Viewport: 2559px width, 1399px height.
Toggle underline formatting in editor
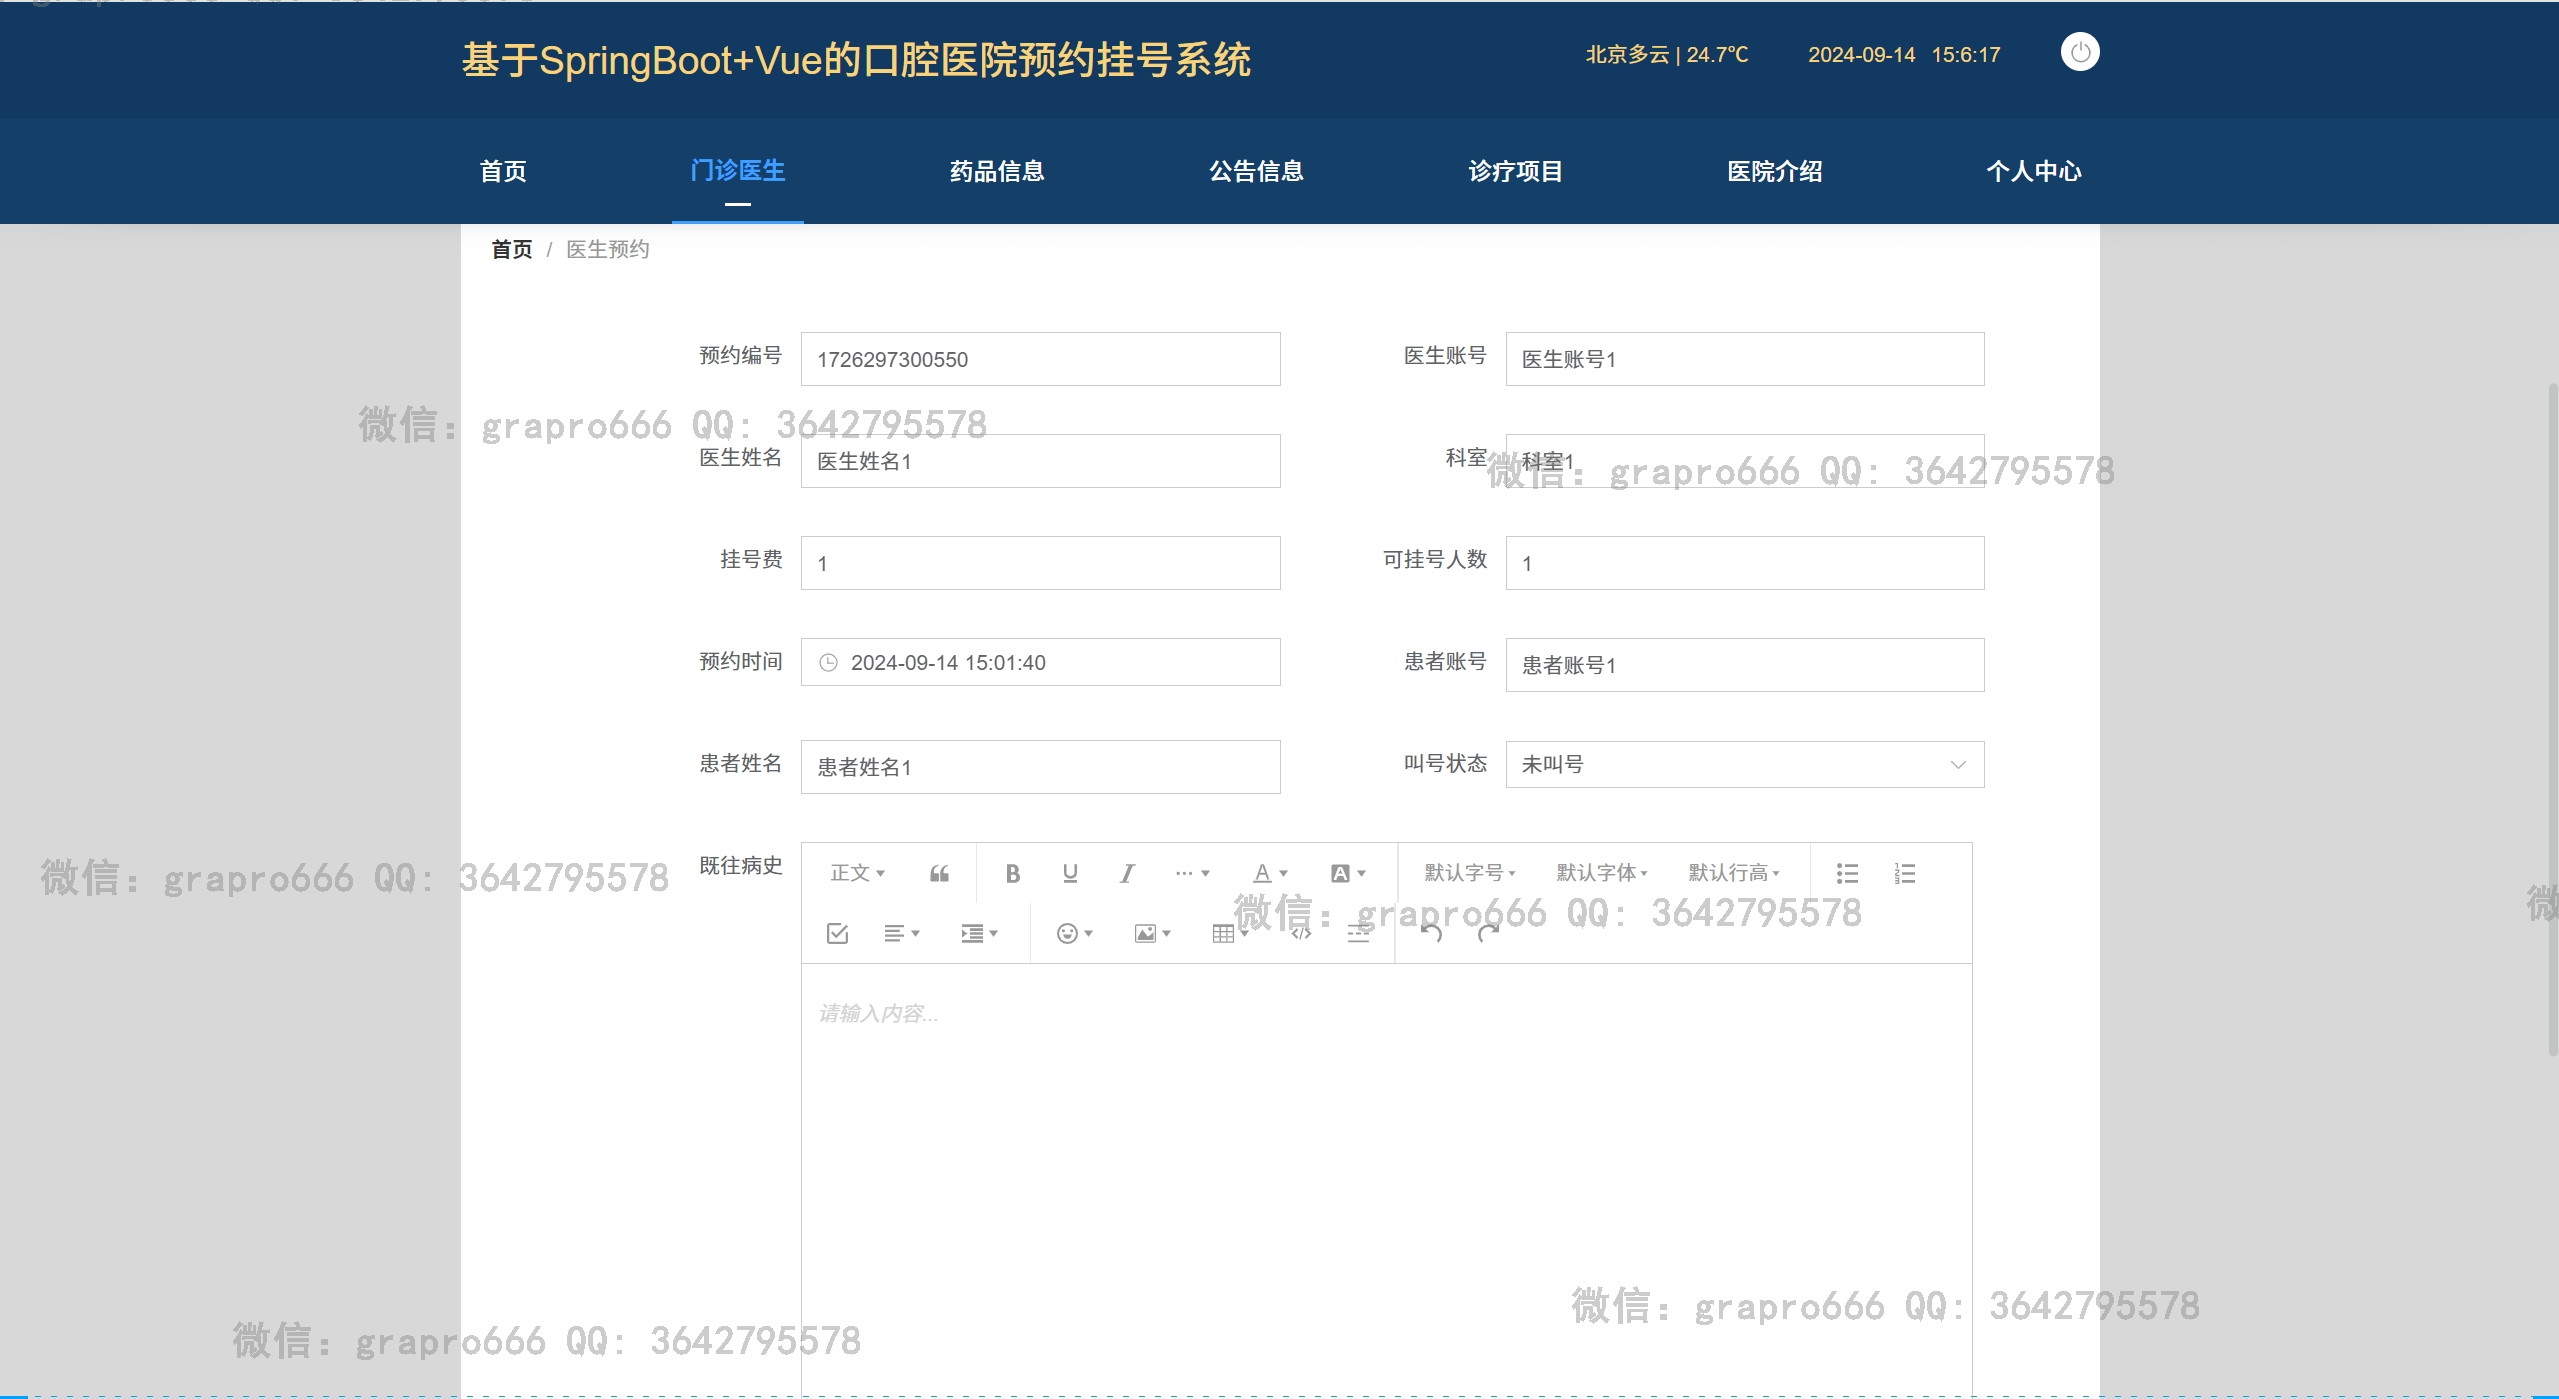pyautogui.click(x=1070, y=873)
